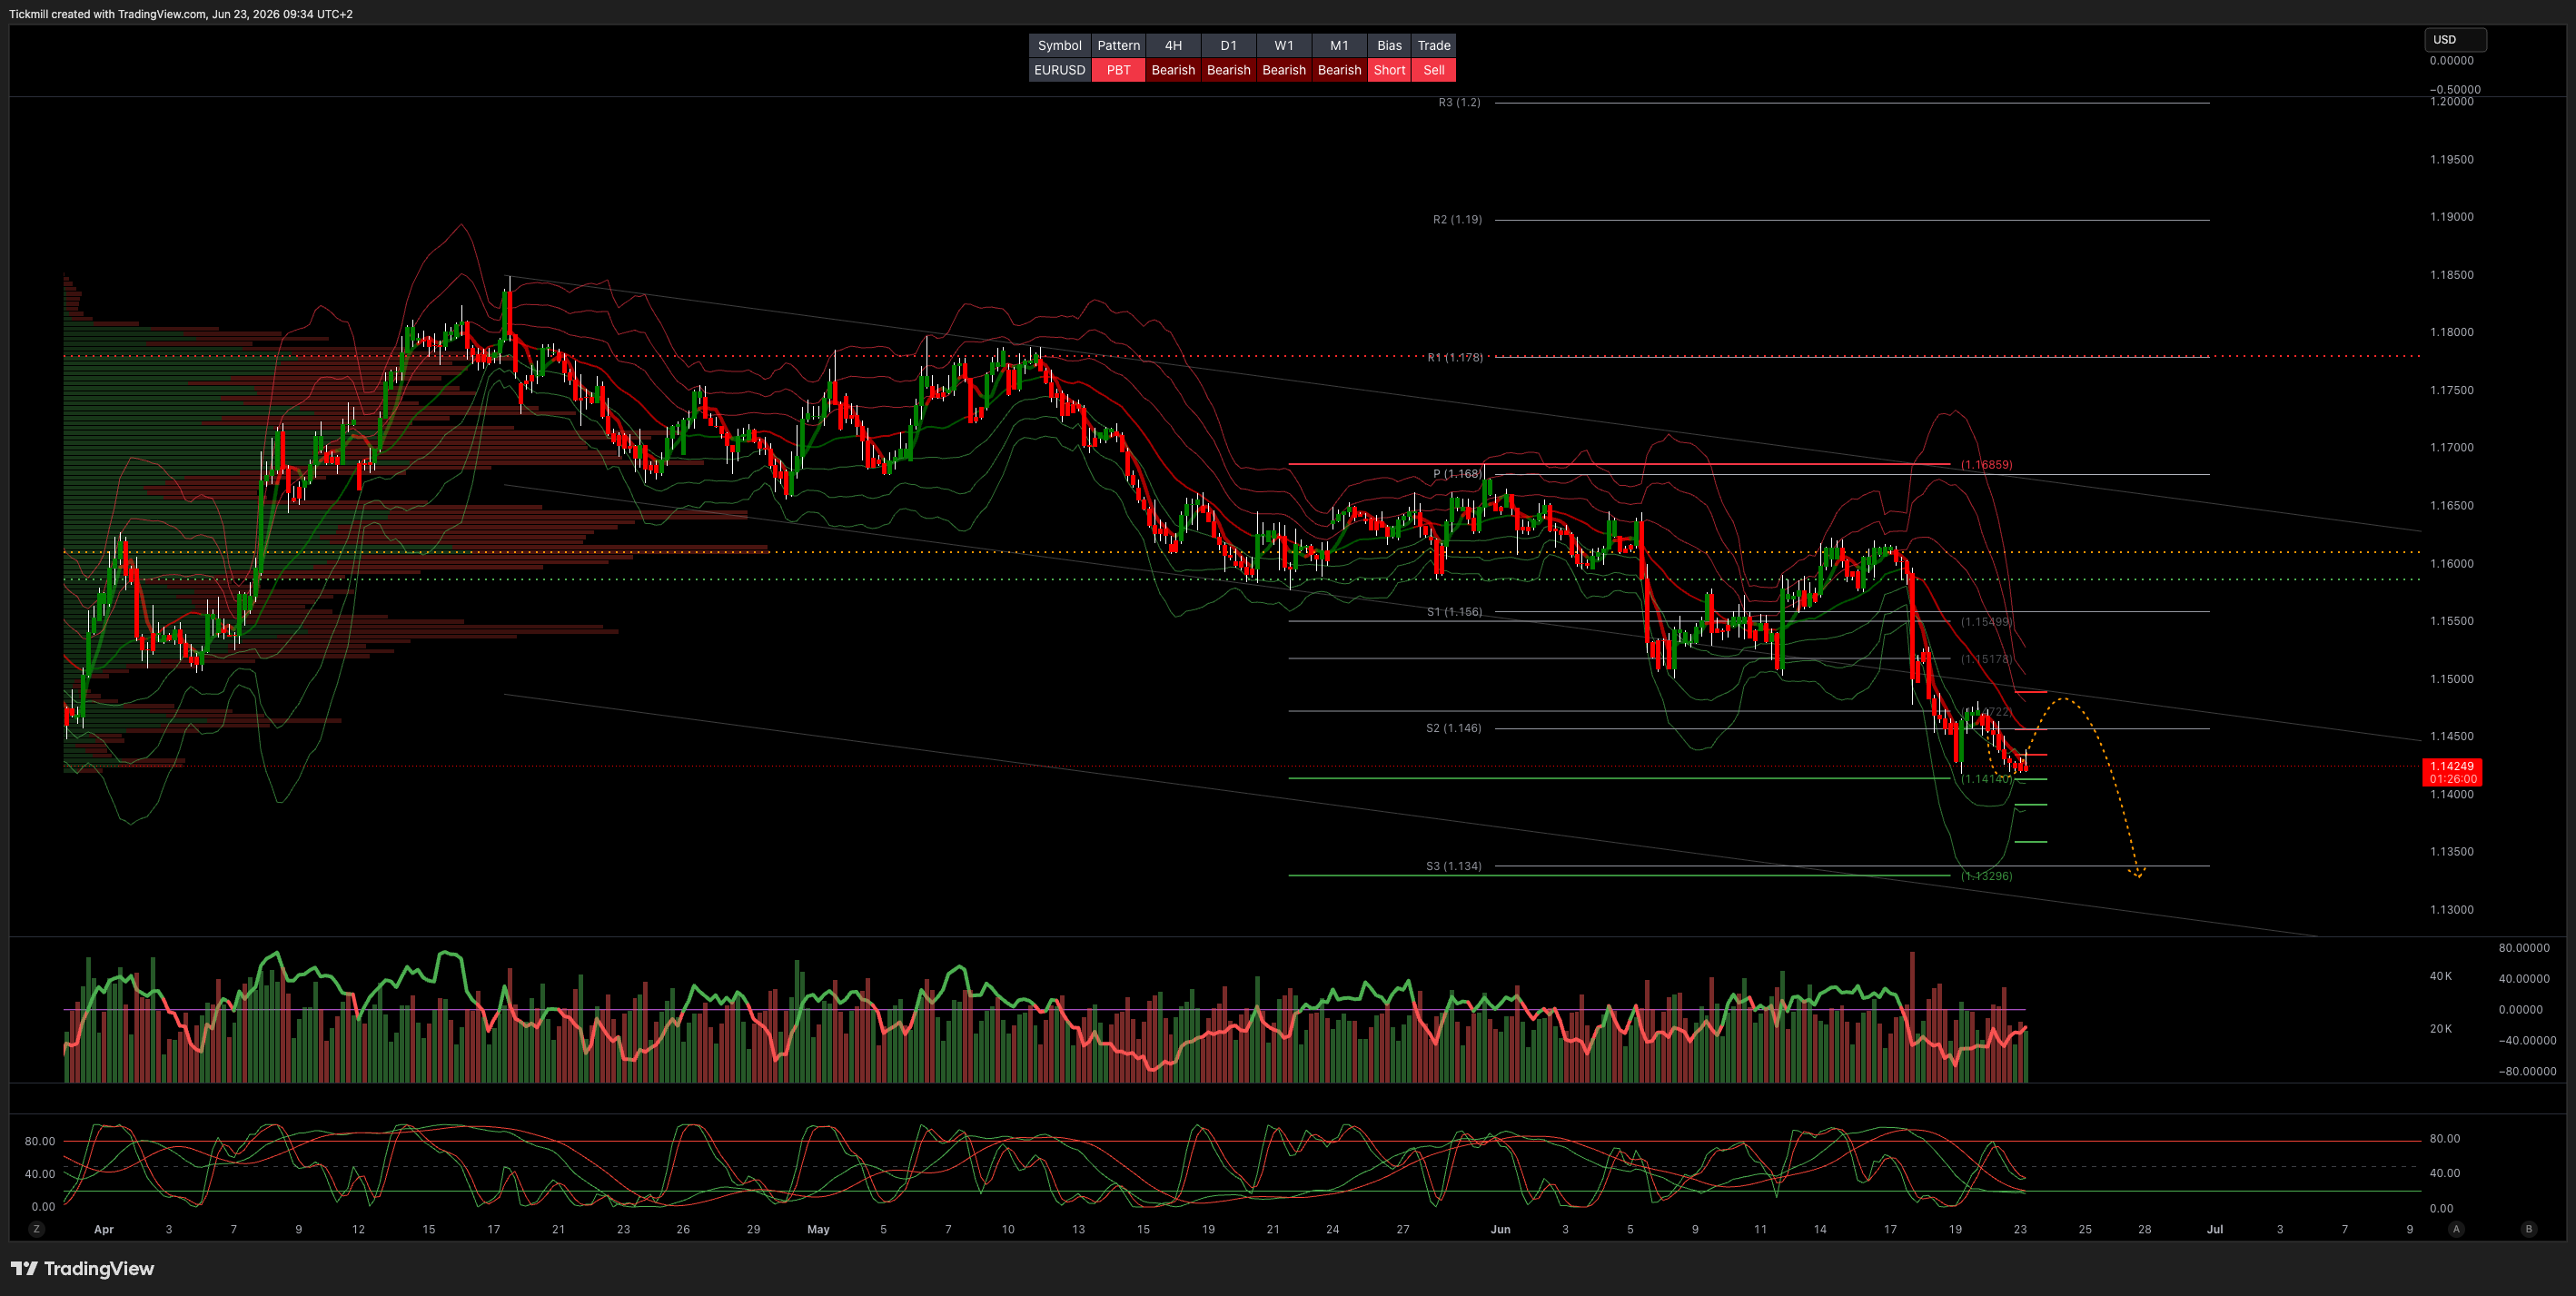
Task: Click the Short bias cell
Action: point(1389,70)
